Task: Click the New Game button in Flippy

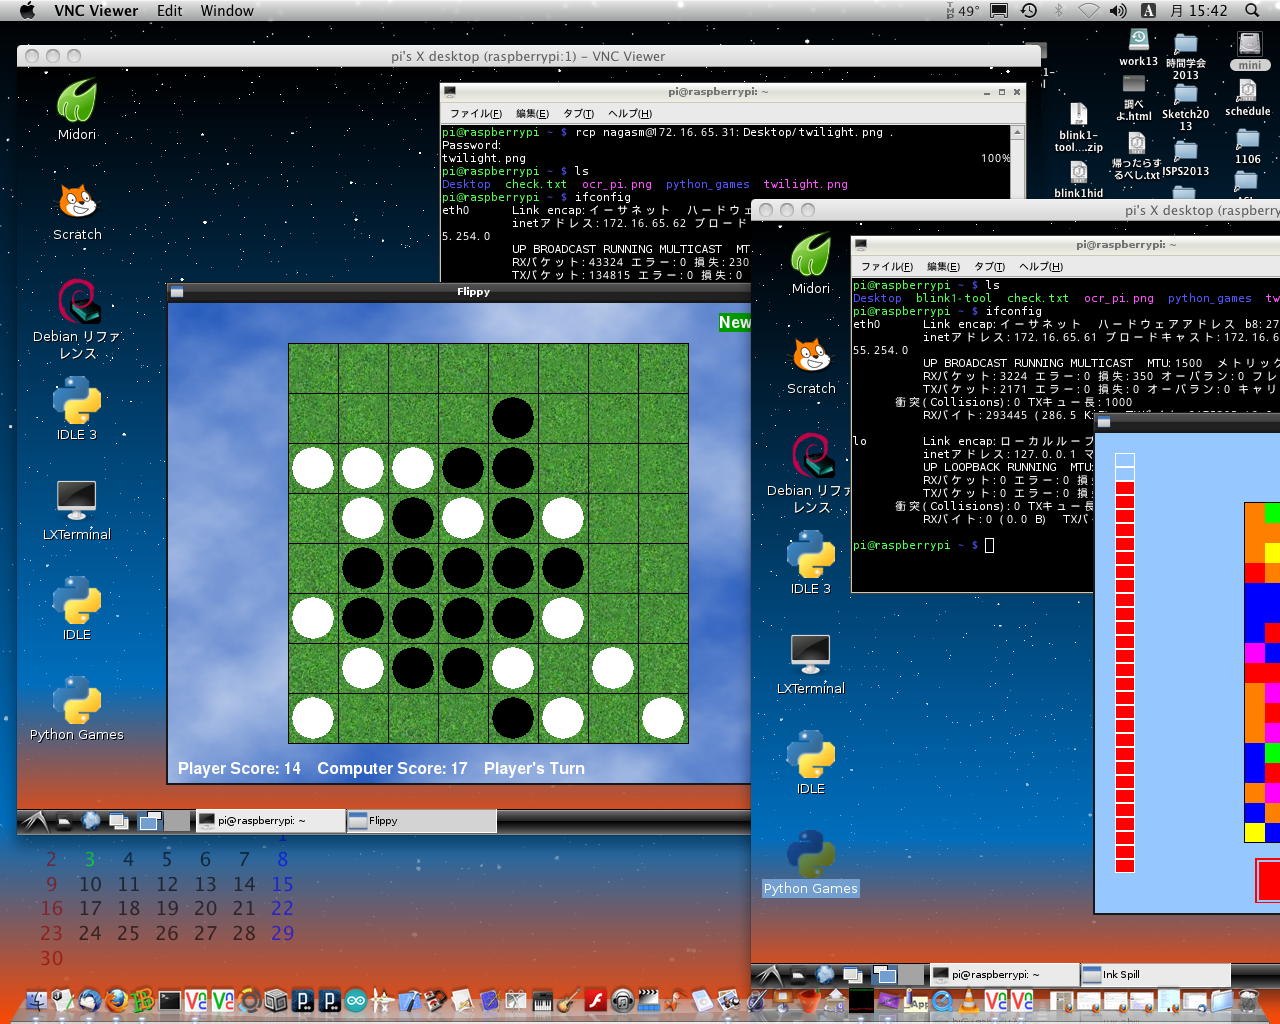Action: pyautogui.click(x=734, y=322)
